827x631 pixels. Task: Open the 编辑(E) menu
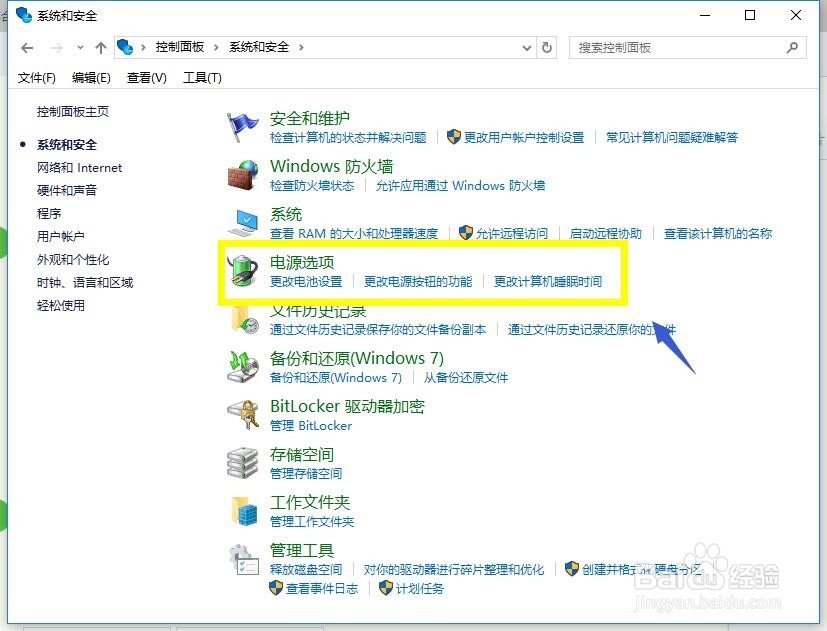[x=91, y=78]
